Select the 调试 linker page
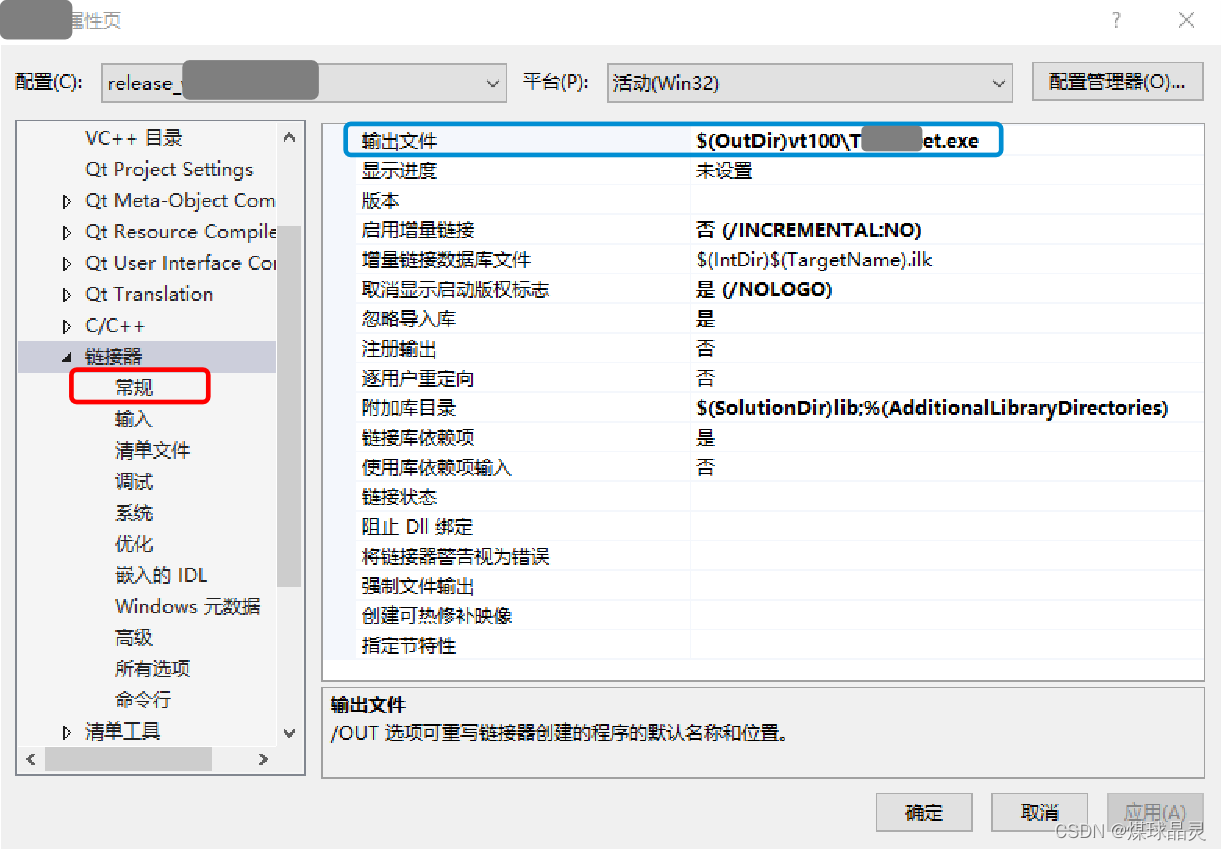 135,481
